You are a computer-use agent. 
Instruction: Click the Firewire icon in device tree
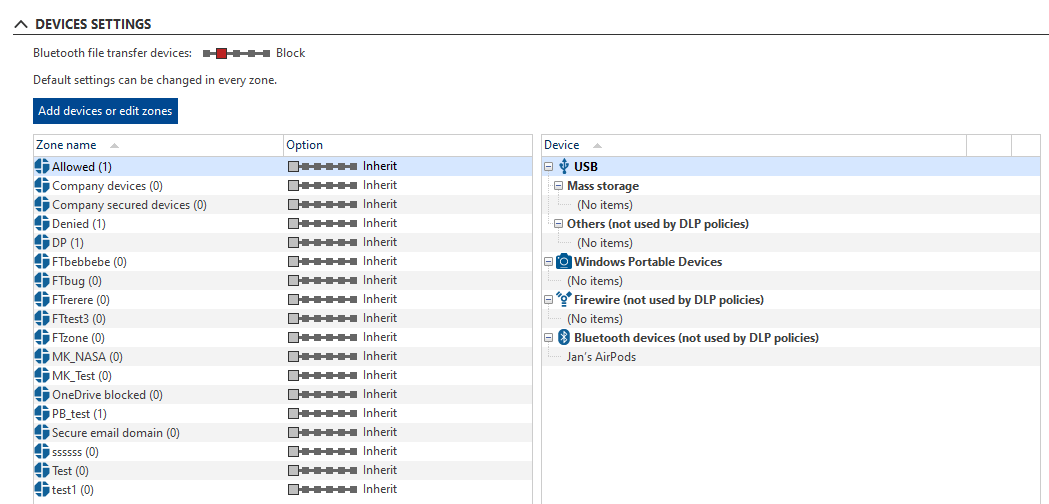click(564, 300)
